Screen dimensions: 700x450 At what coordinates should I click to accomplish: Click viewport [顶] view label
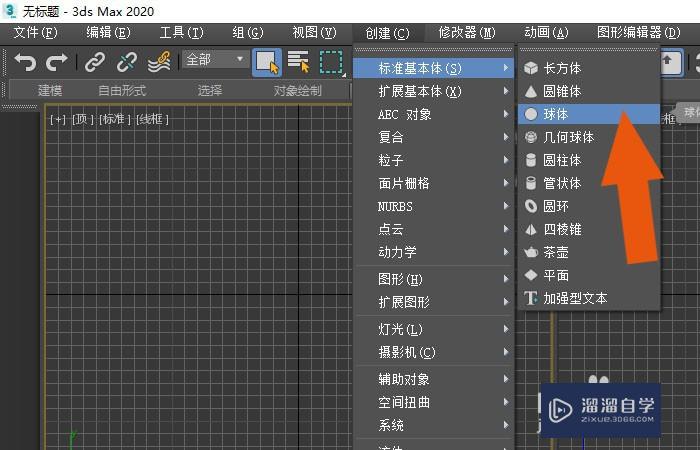tap(83, 119)
